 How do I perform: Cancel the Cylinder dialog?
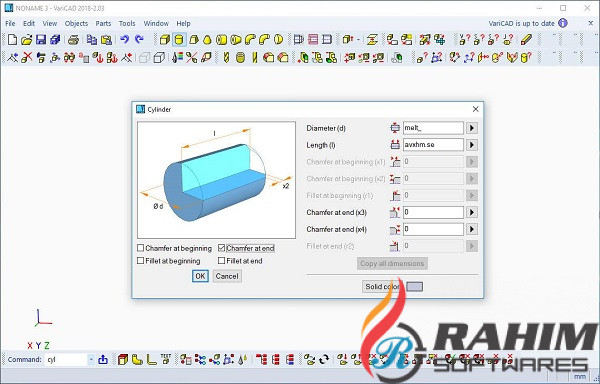227,276
